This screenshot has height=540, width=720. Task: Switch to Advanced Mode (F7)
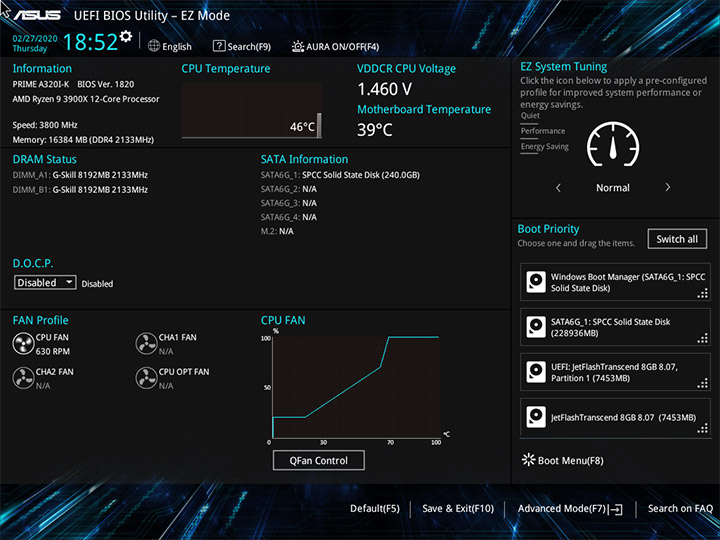570,509
